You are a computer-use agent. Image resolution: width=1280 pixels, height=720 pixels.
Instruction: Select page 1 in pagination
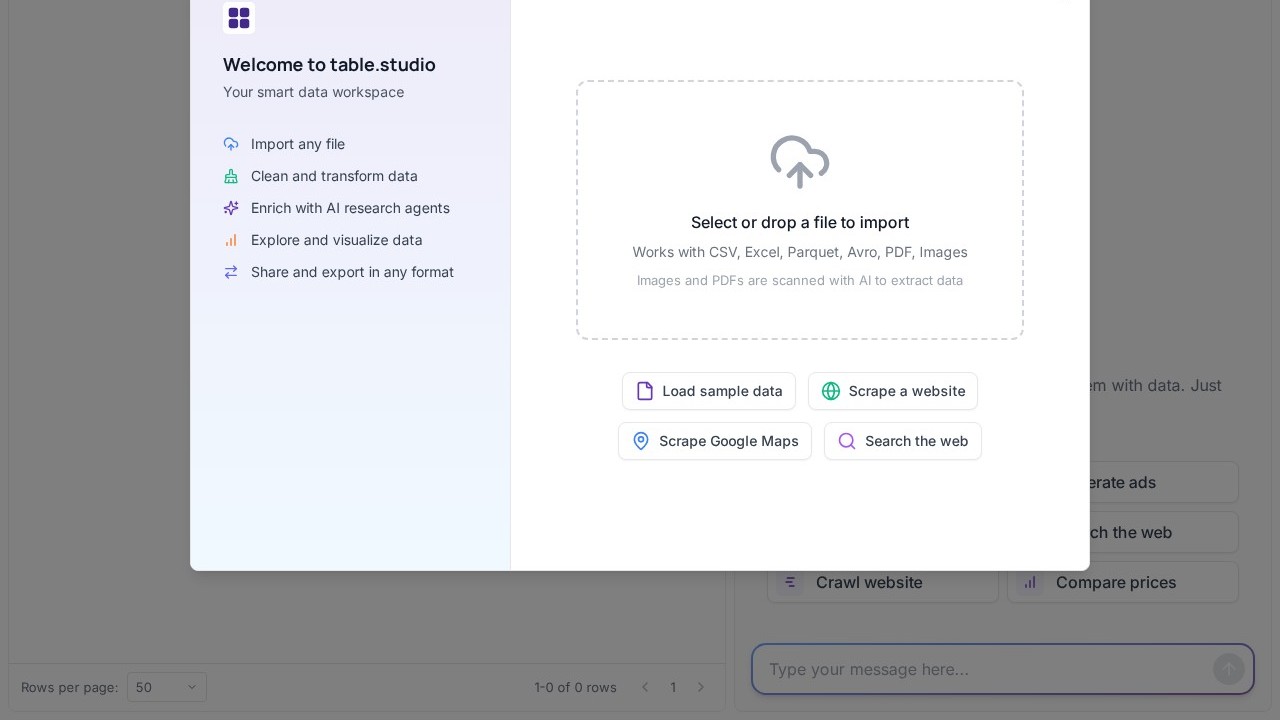point(673,687)
